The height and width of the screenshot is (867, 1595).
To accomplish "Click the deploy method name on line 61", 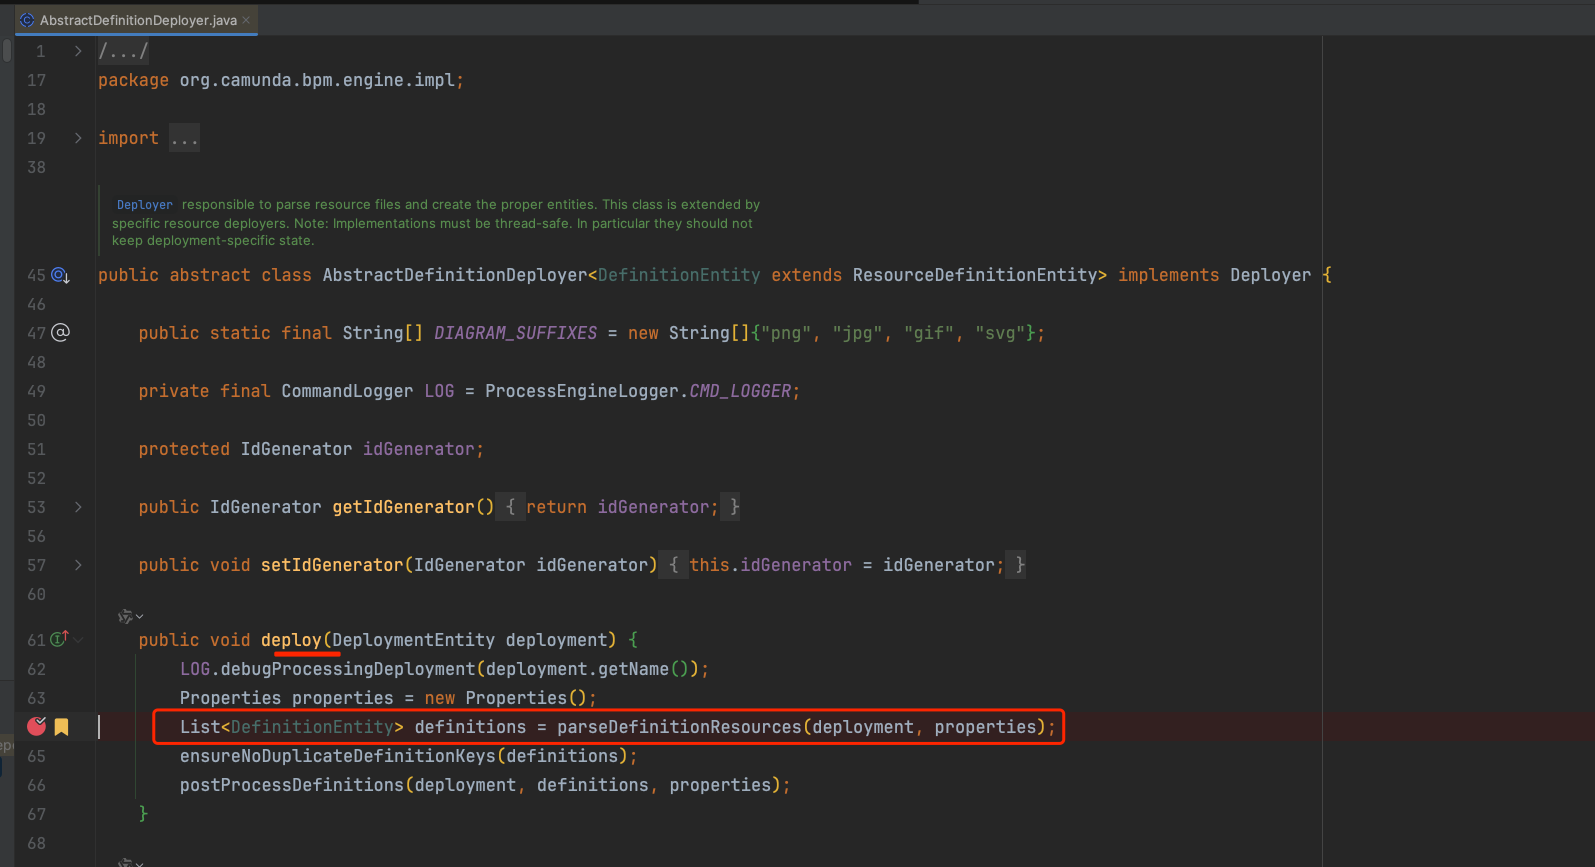I will pyautogui.click(x=291, y=640).
